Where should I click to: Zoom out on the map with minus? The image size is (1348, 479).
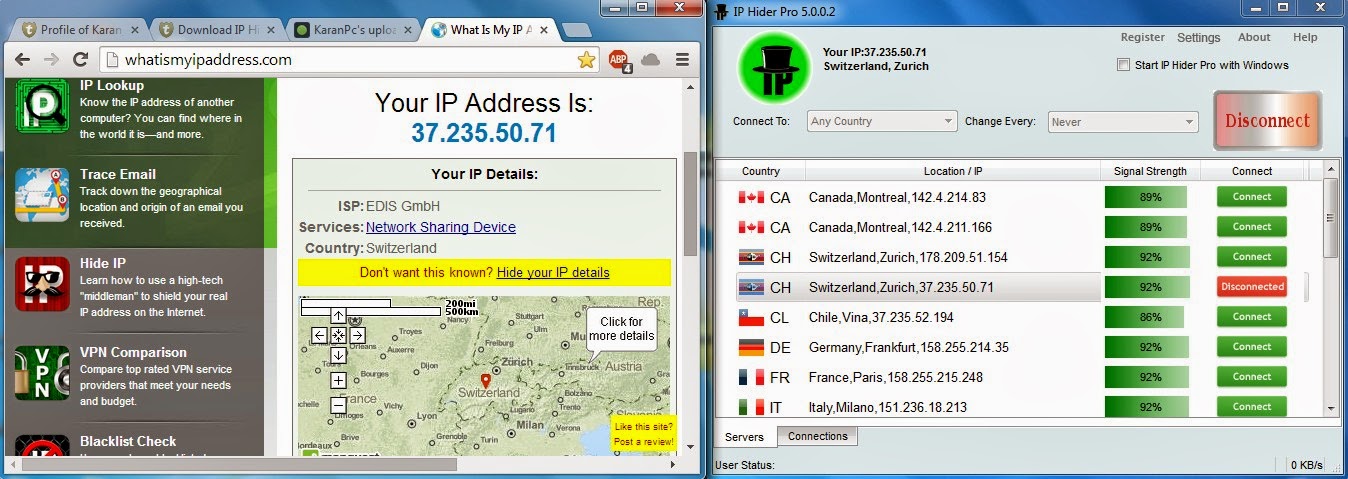point(338,406)
